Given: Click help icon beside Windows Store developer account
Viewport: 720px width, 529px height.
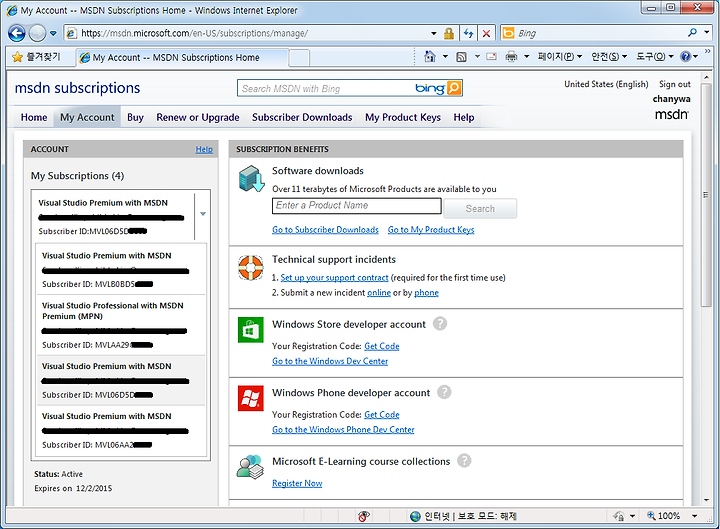Looking at the screenshot, I should (x=439, y=324).
